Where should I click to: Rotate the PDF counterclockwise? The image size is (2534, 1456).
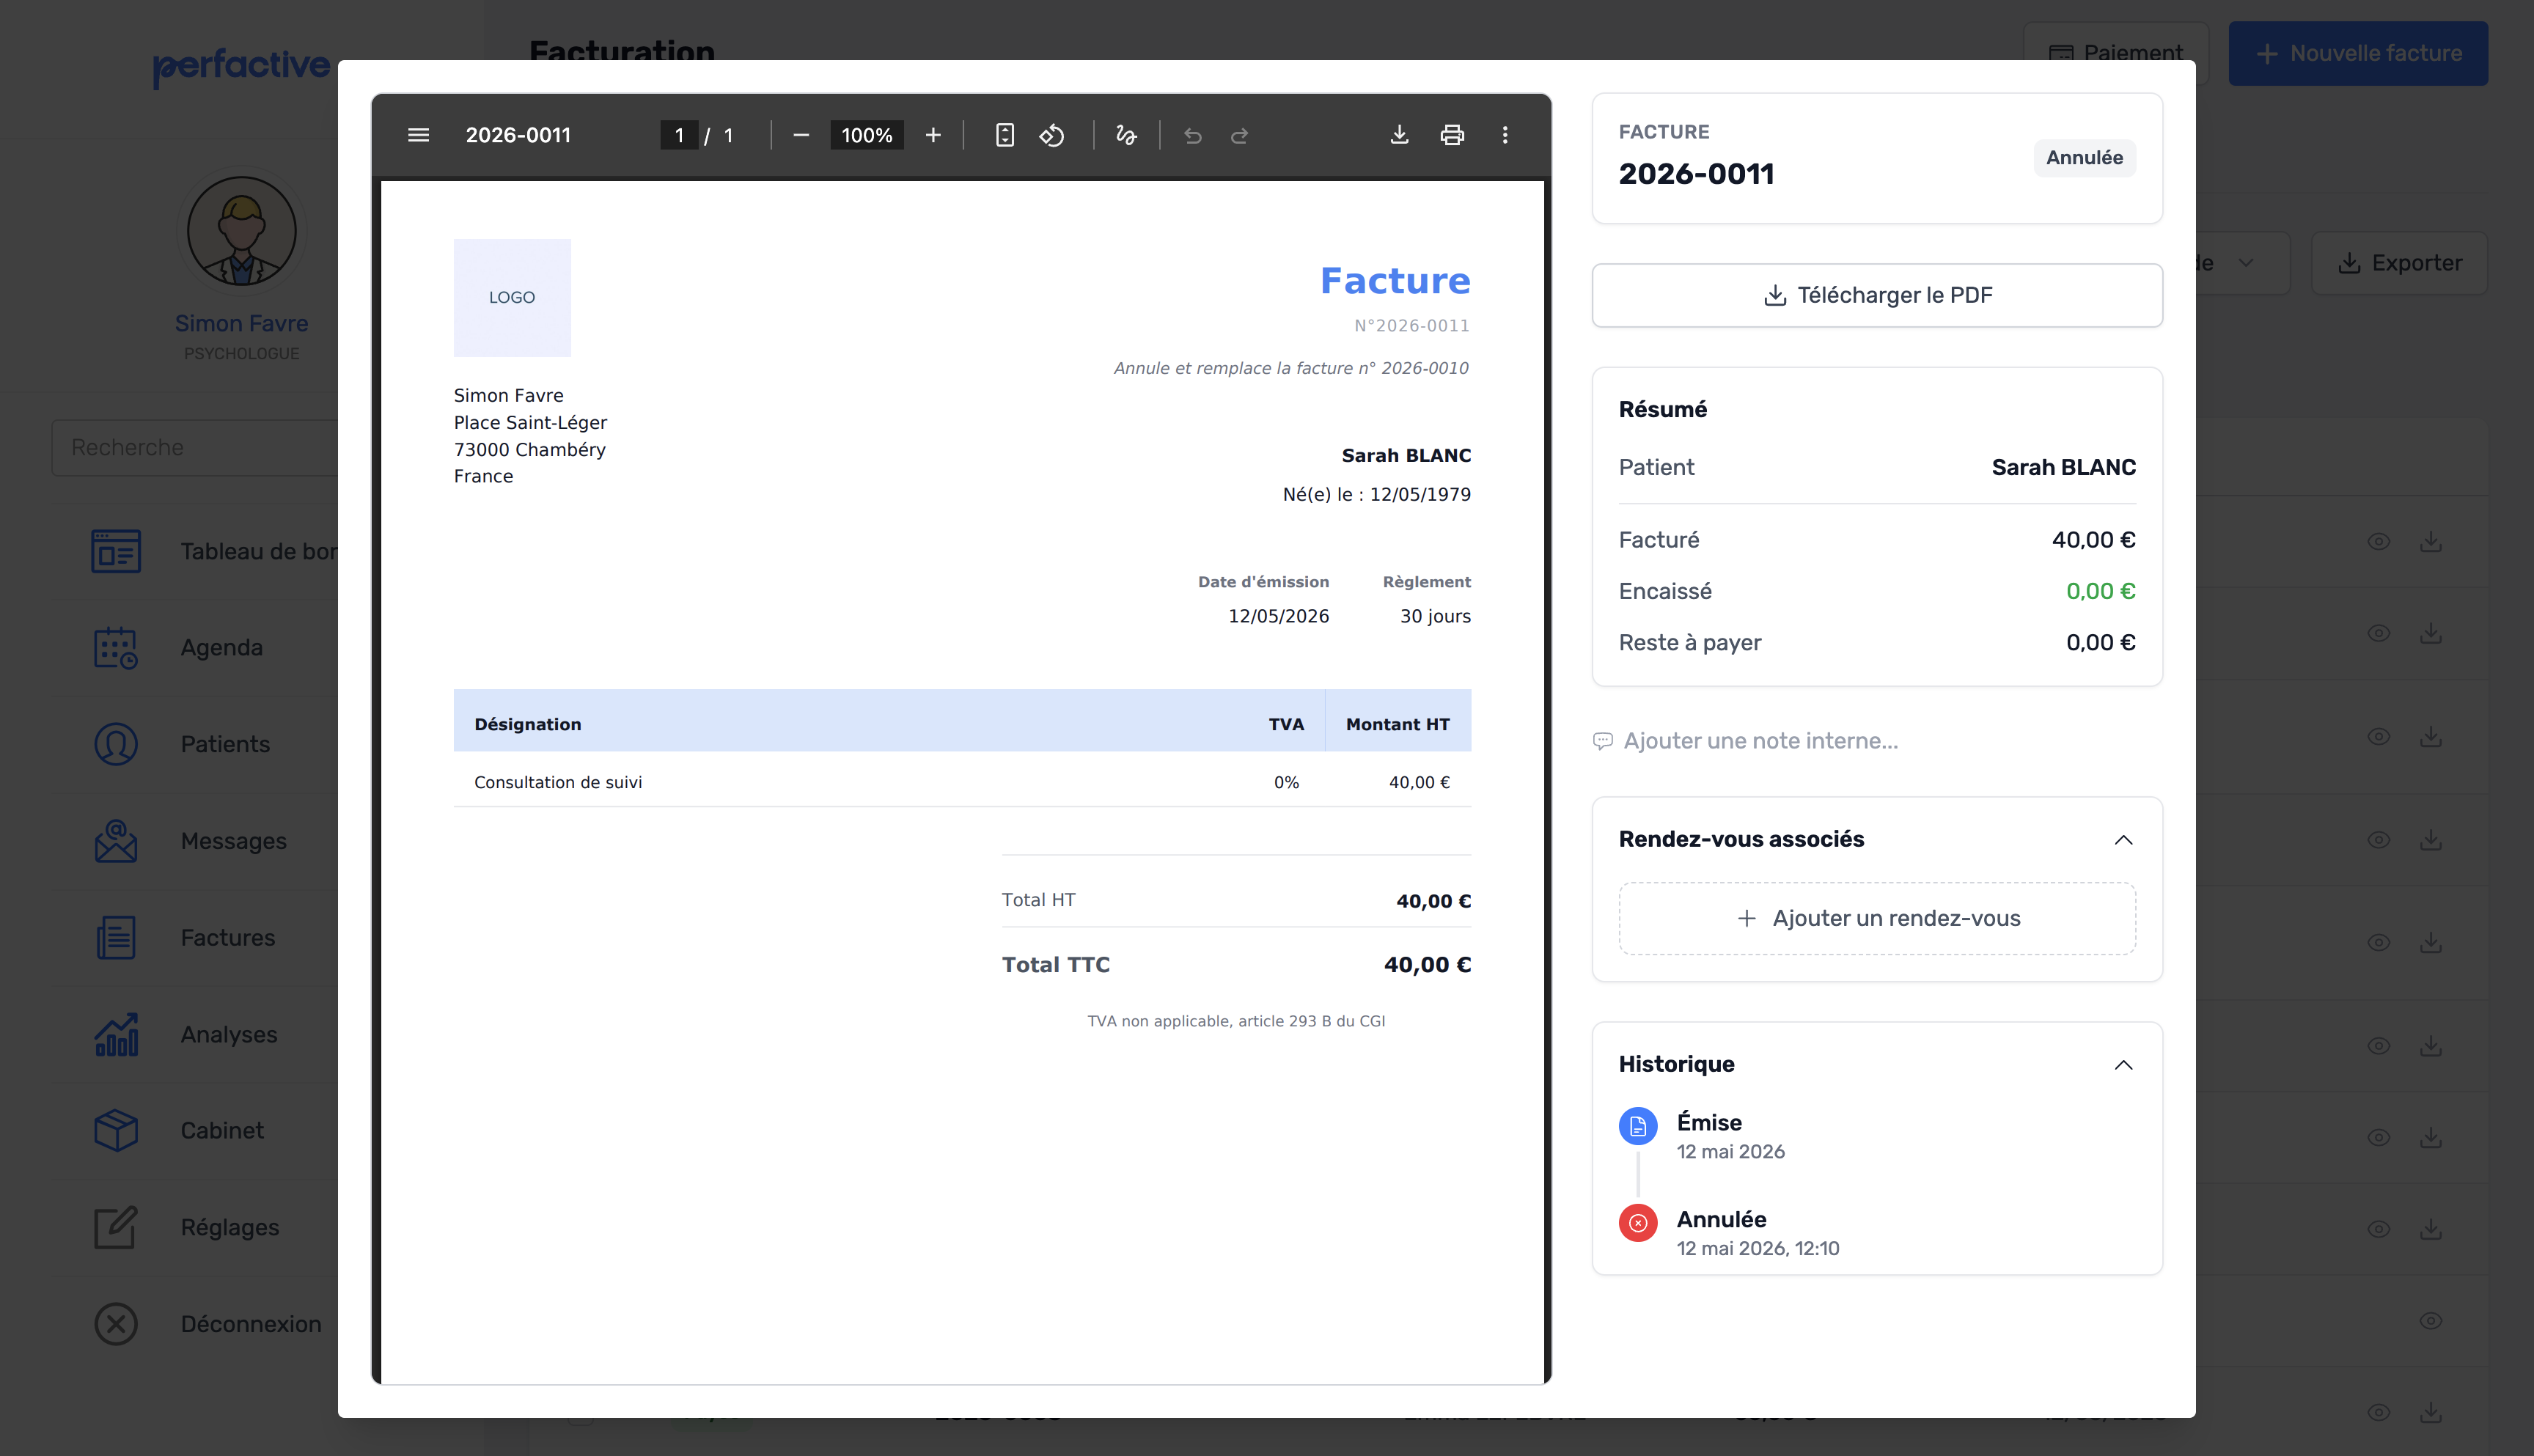1051,135
